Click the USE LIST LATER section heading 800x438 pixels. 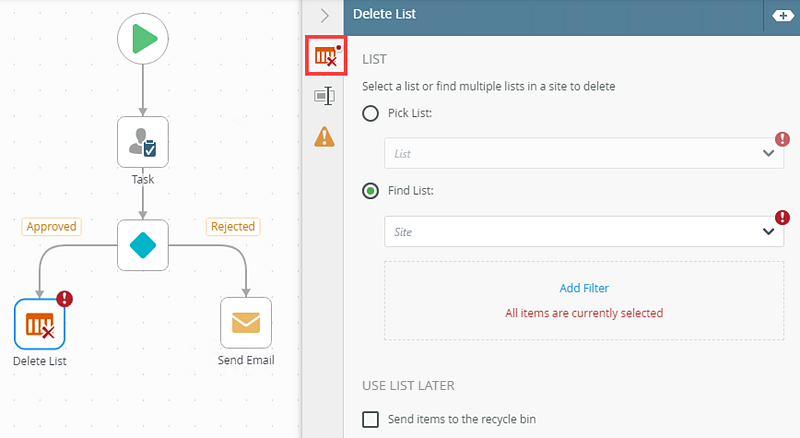tap(408, 385)
